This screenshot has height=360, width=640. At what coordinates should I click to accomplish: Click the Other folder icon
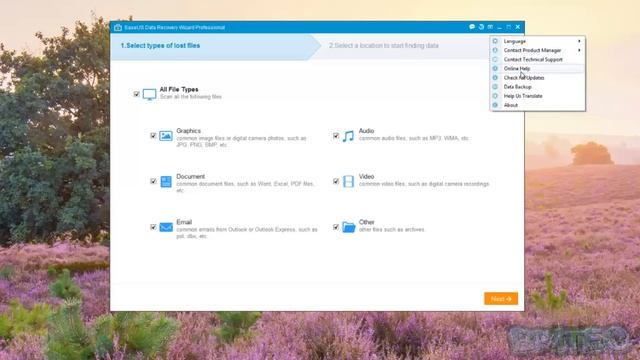click(349, 227)
